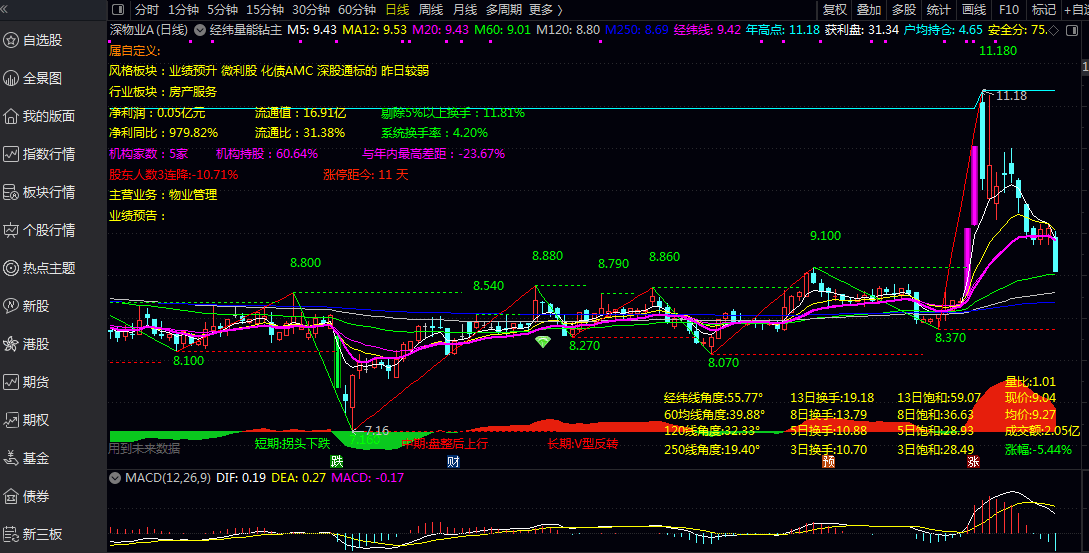
Task: Click the 财 financial event marker
Action: pyautogui.click(x=454, y=461)
